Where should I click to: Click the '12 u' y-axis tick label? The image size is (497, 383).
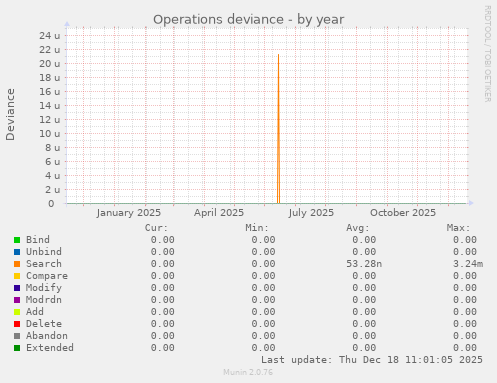[x=50, y=119]
